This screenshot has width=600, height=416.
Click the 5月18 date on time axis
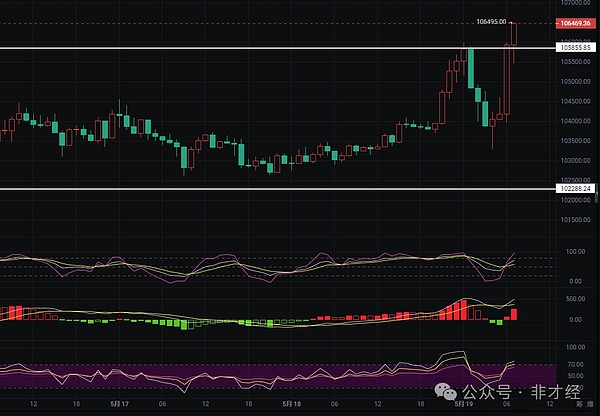pyautogui.click(x=290, y=406)
